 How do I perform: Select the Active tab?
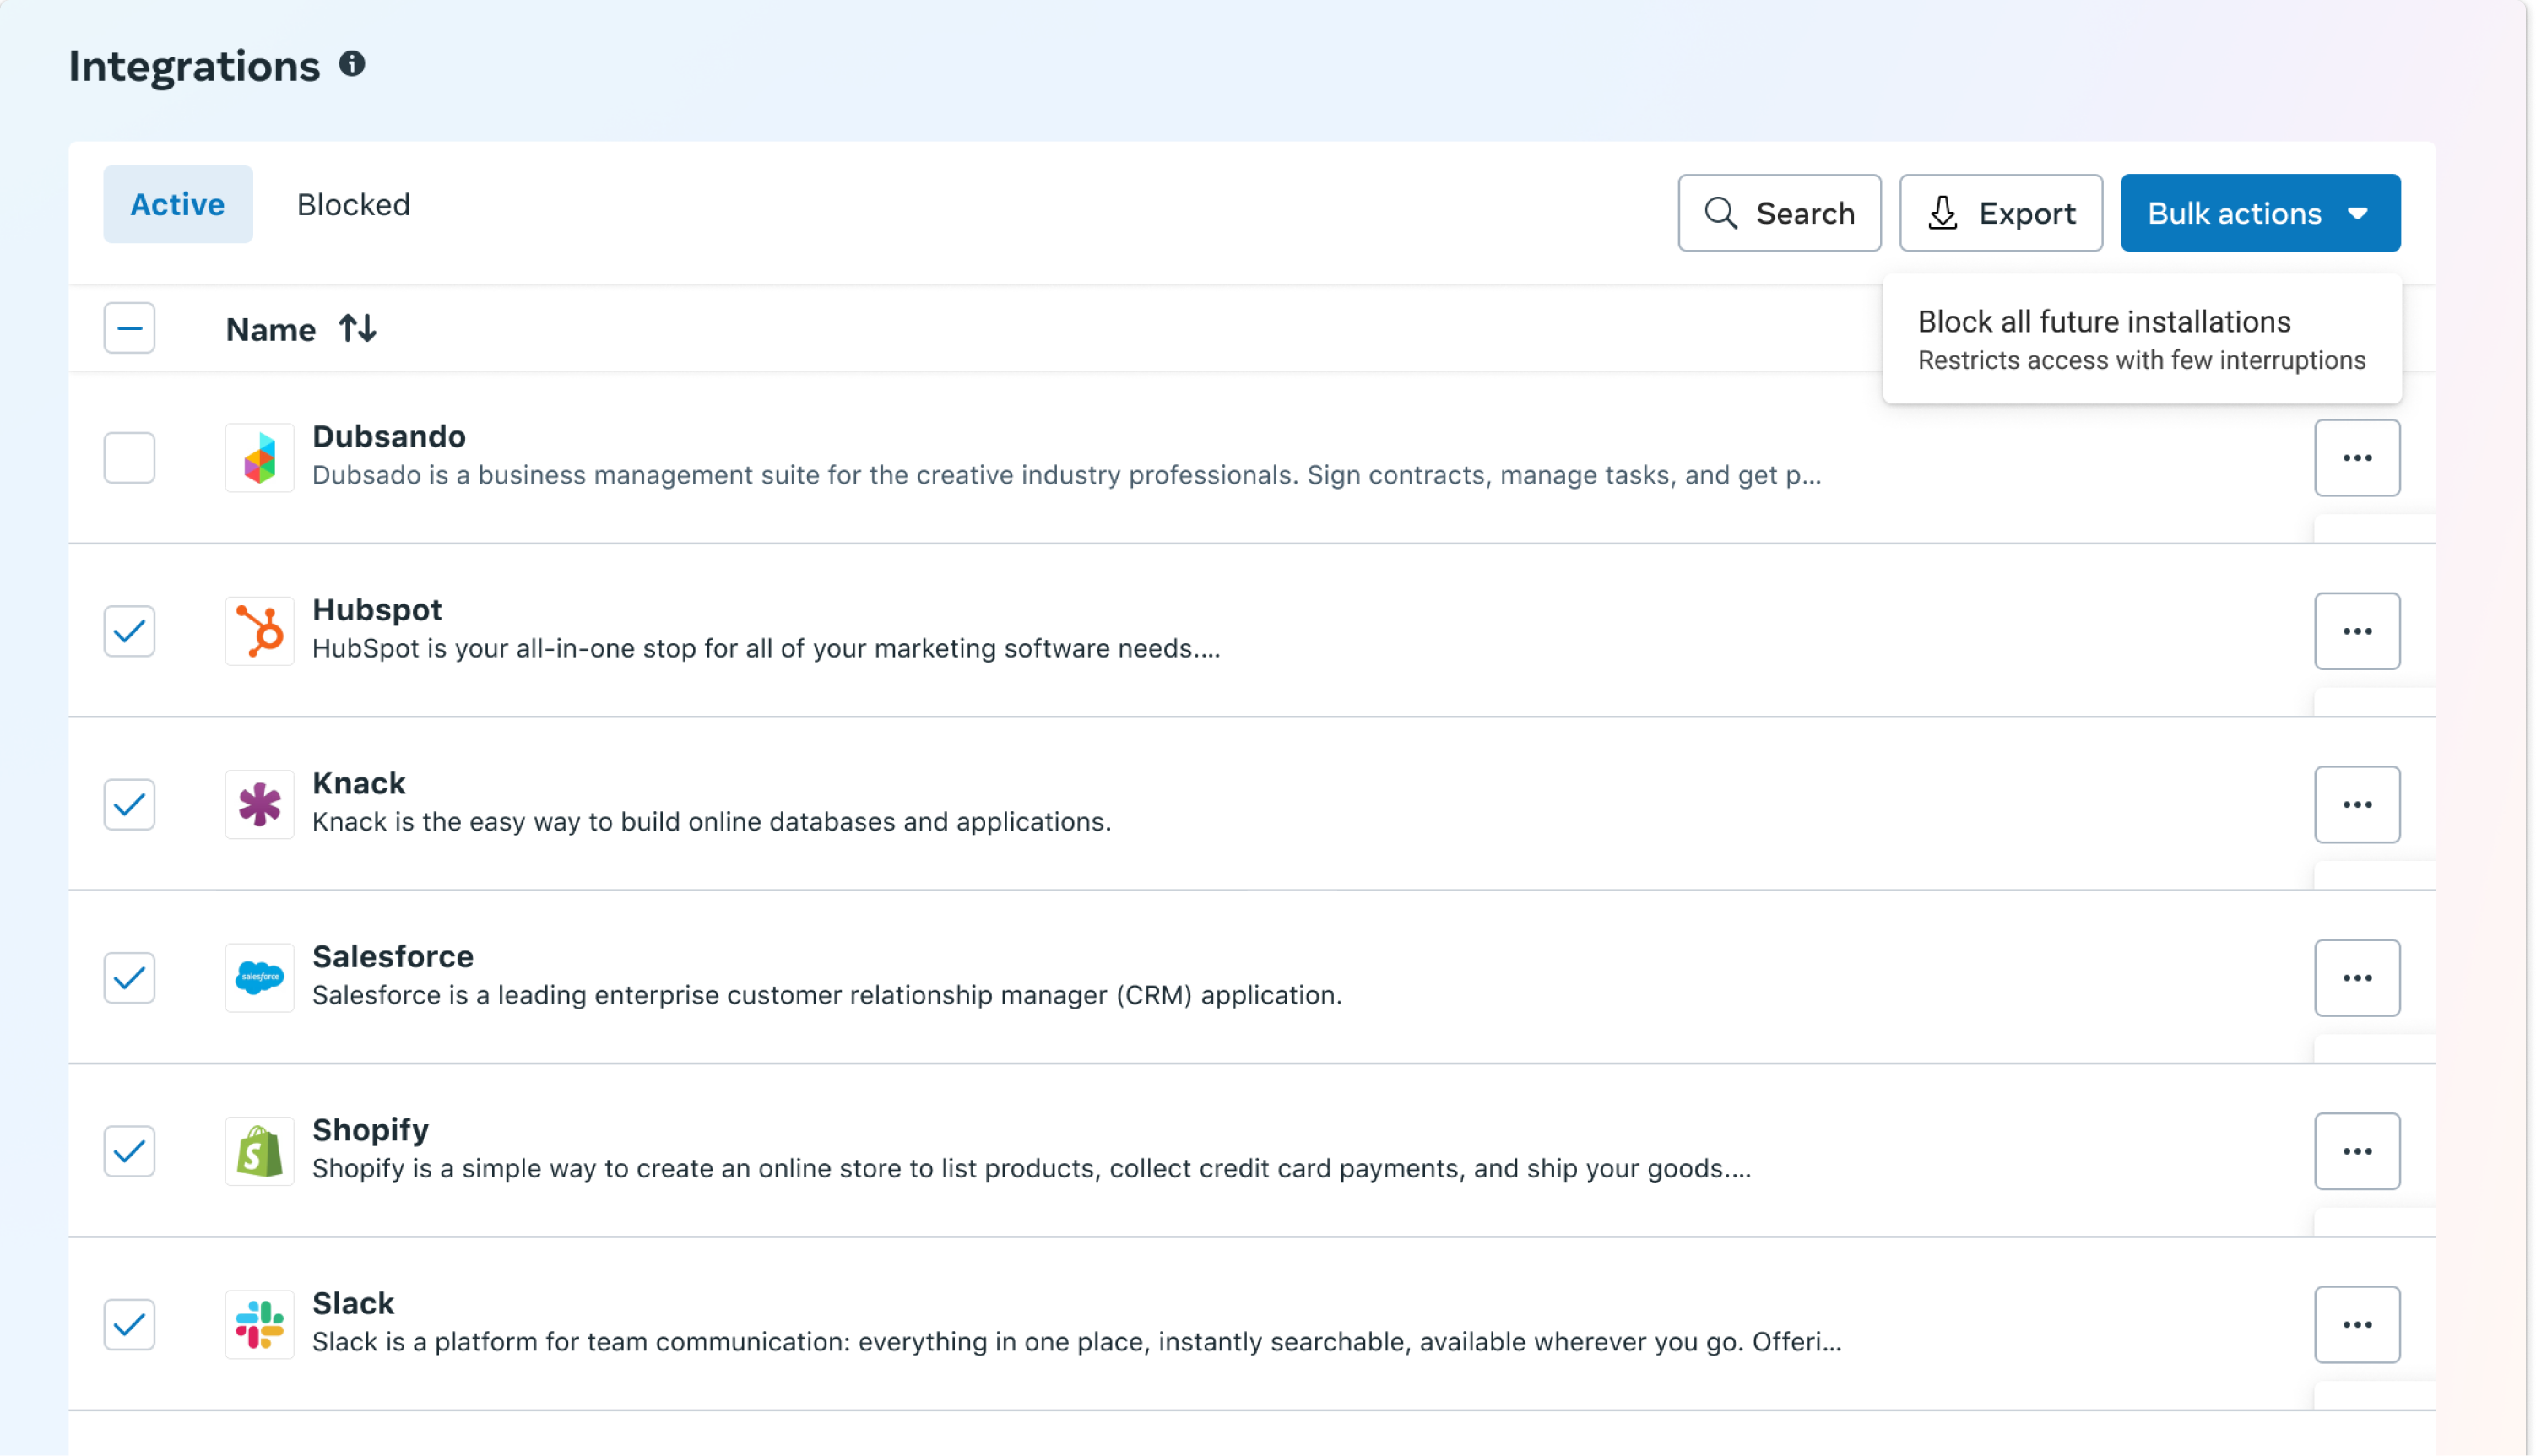(178, 204)
